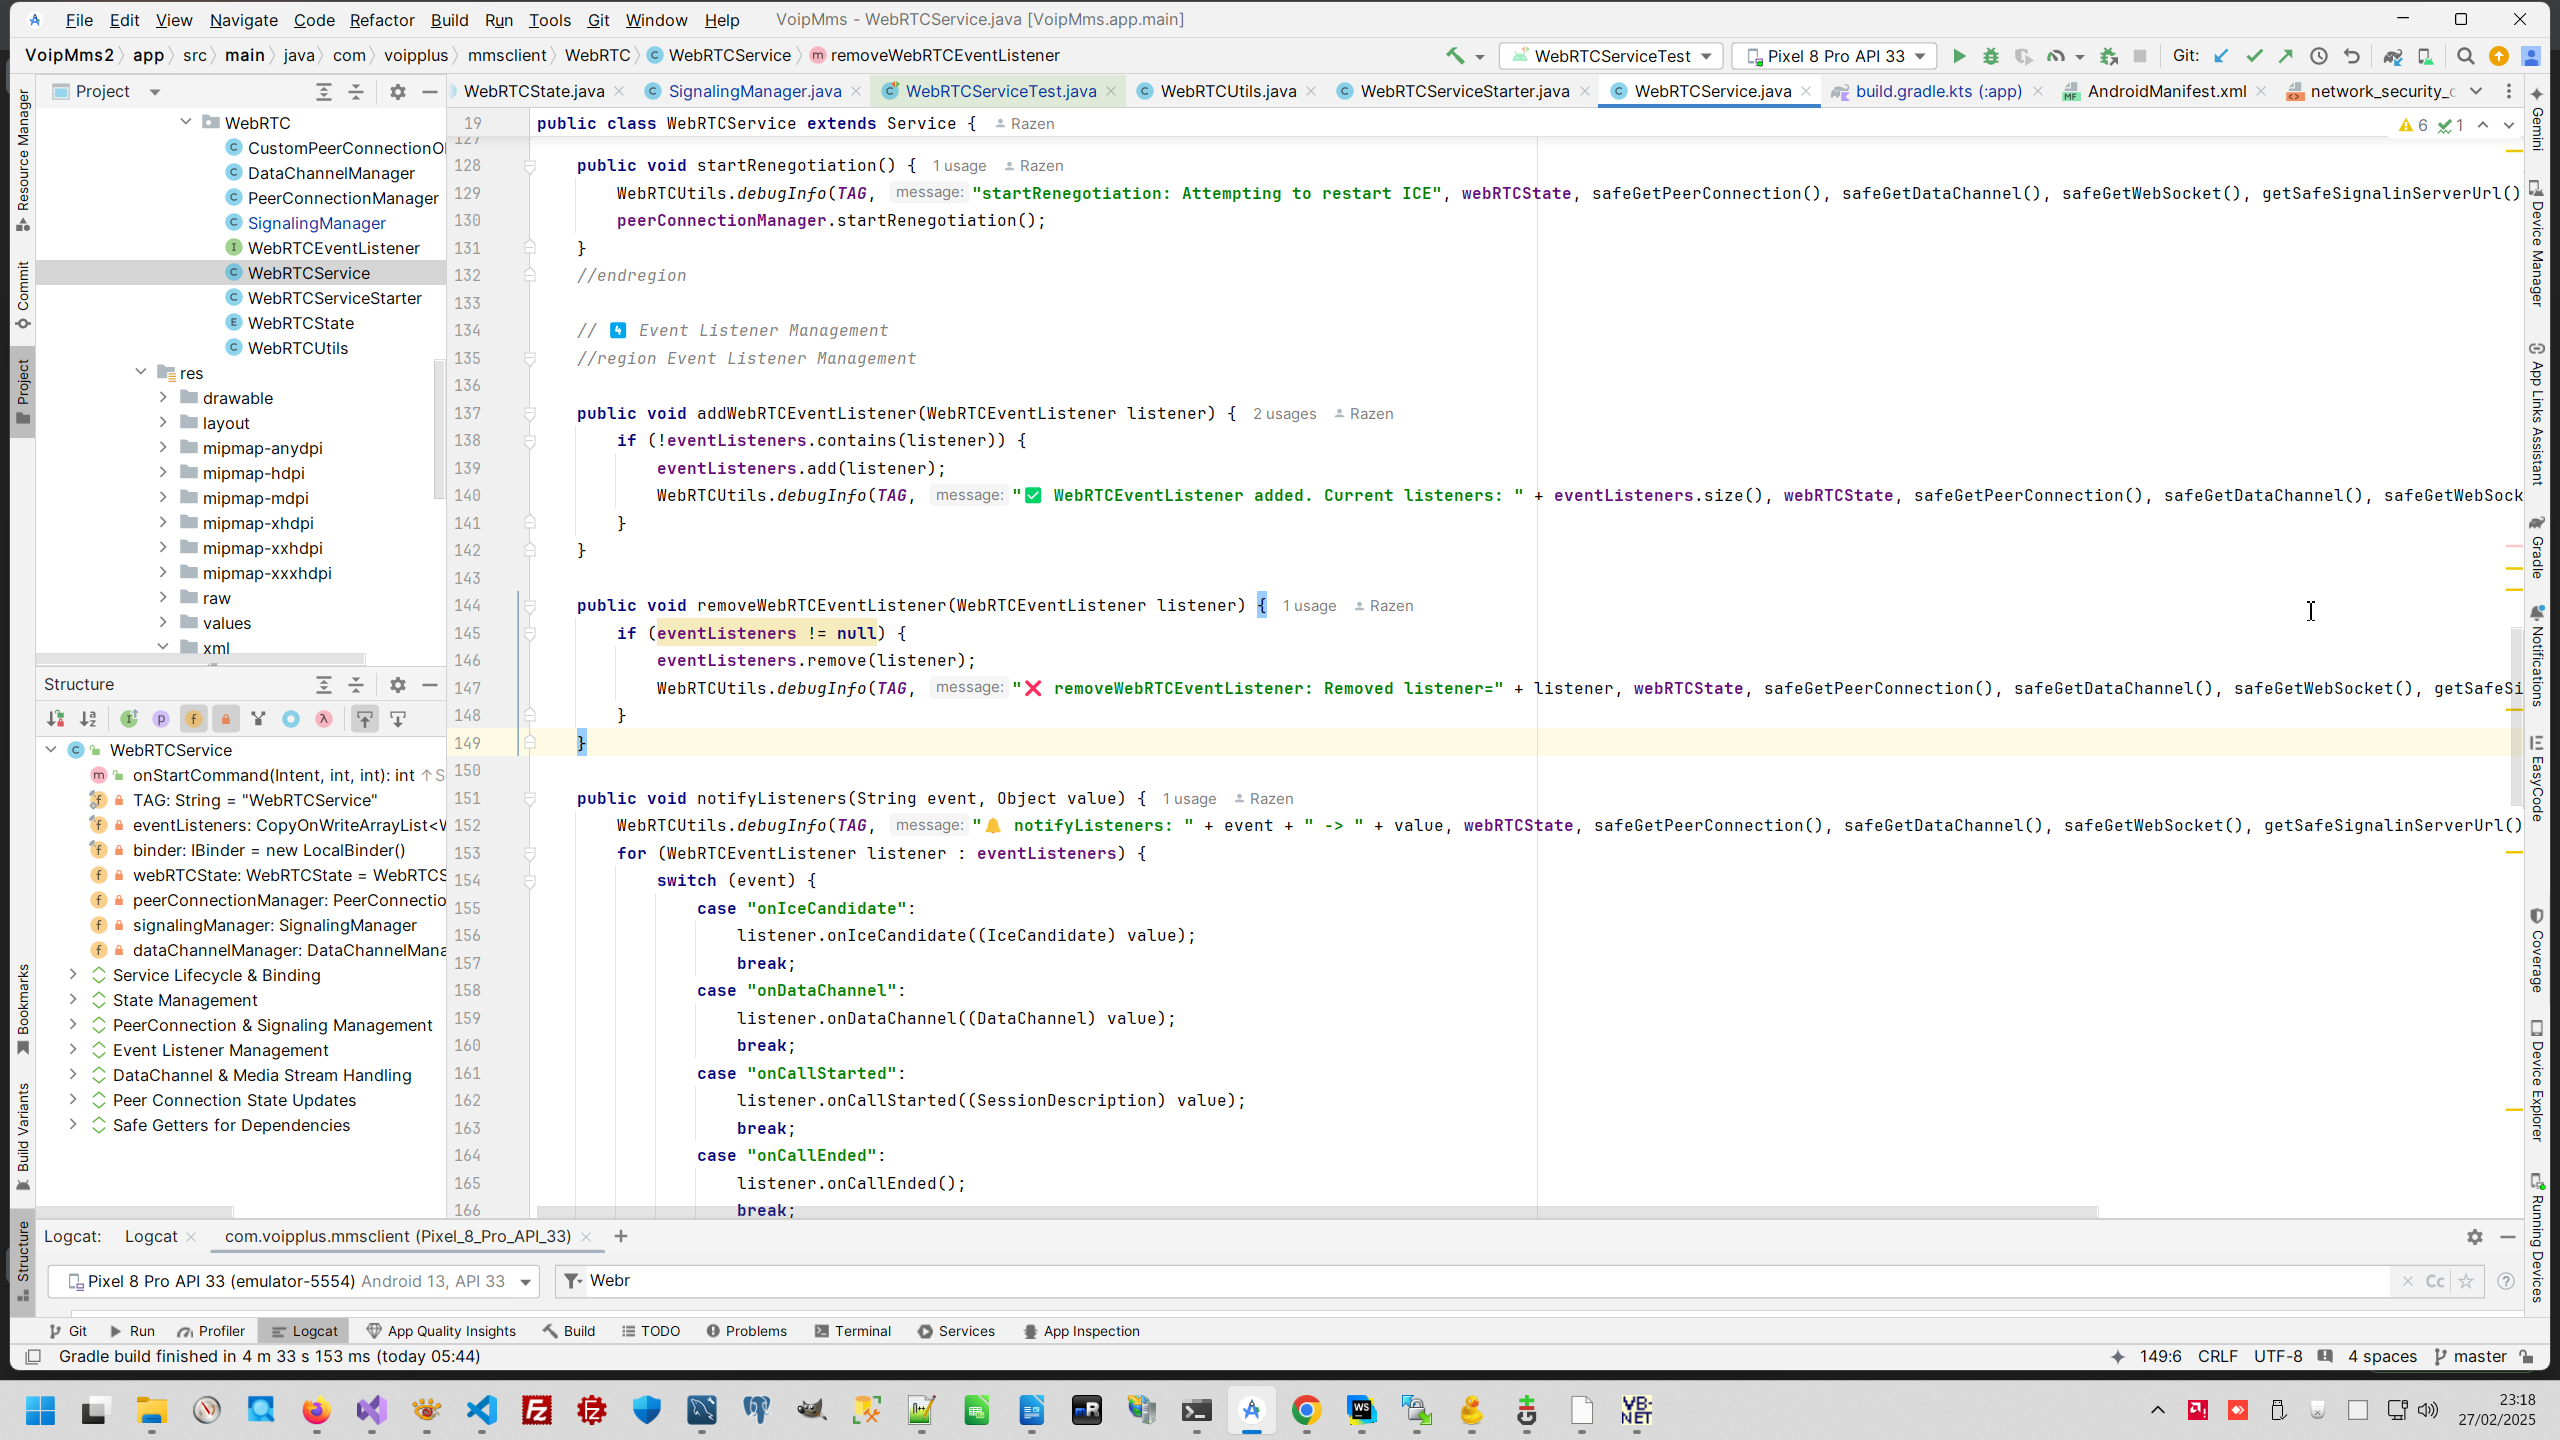Run the app with the green play button

1959,56
